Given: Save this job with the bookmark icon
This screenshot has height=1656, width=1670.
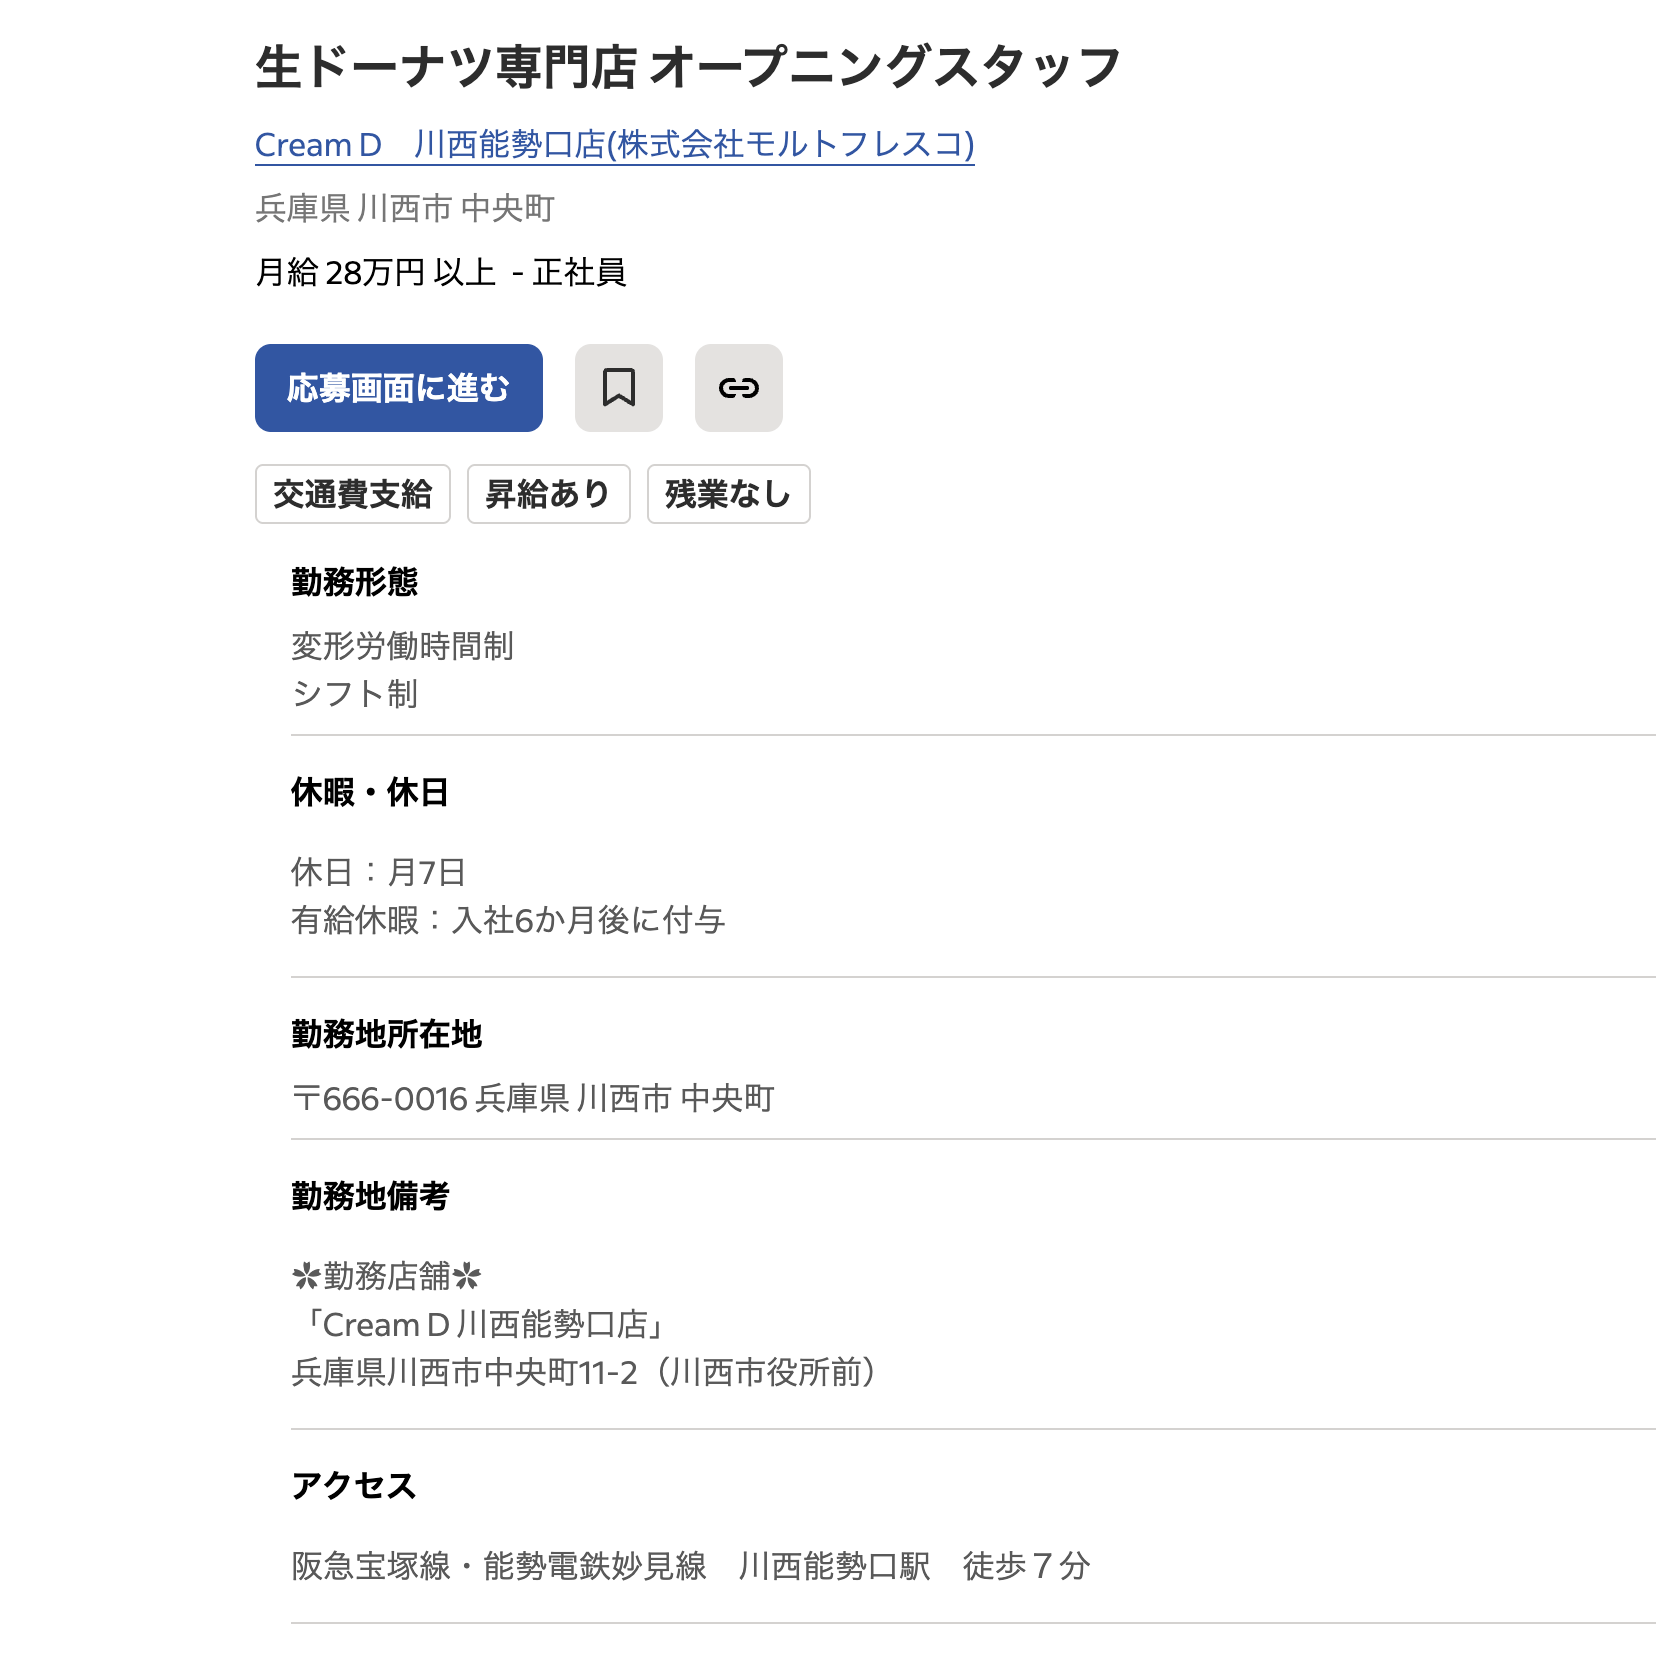Looking at the screenshot, I should click(x=618, y=388).
